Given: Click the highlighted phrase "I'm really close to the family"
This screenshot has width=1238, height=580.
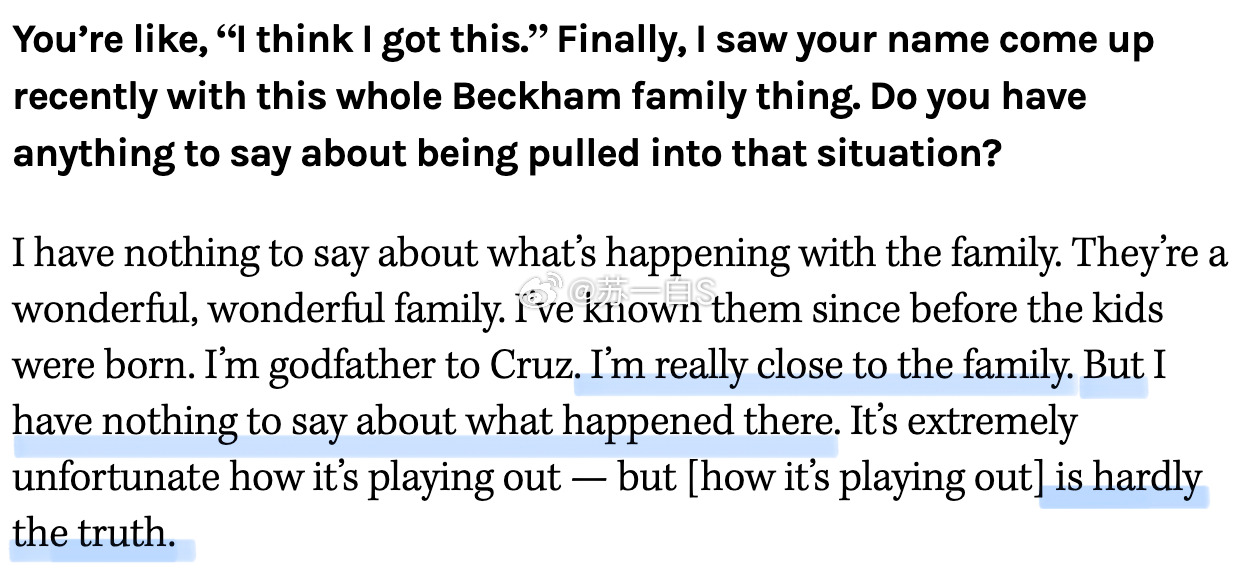Looking at the screenshot, I should click(x=830, y=367).
